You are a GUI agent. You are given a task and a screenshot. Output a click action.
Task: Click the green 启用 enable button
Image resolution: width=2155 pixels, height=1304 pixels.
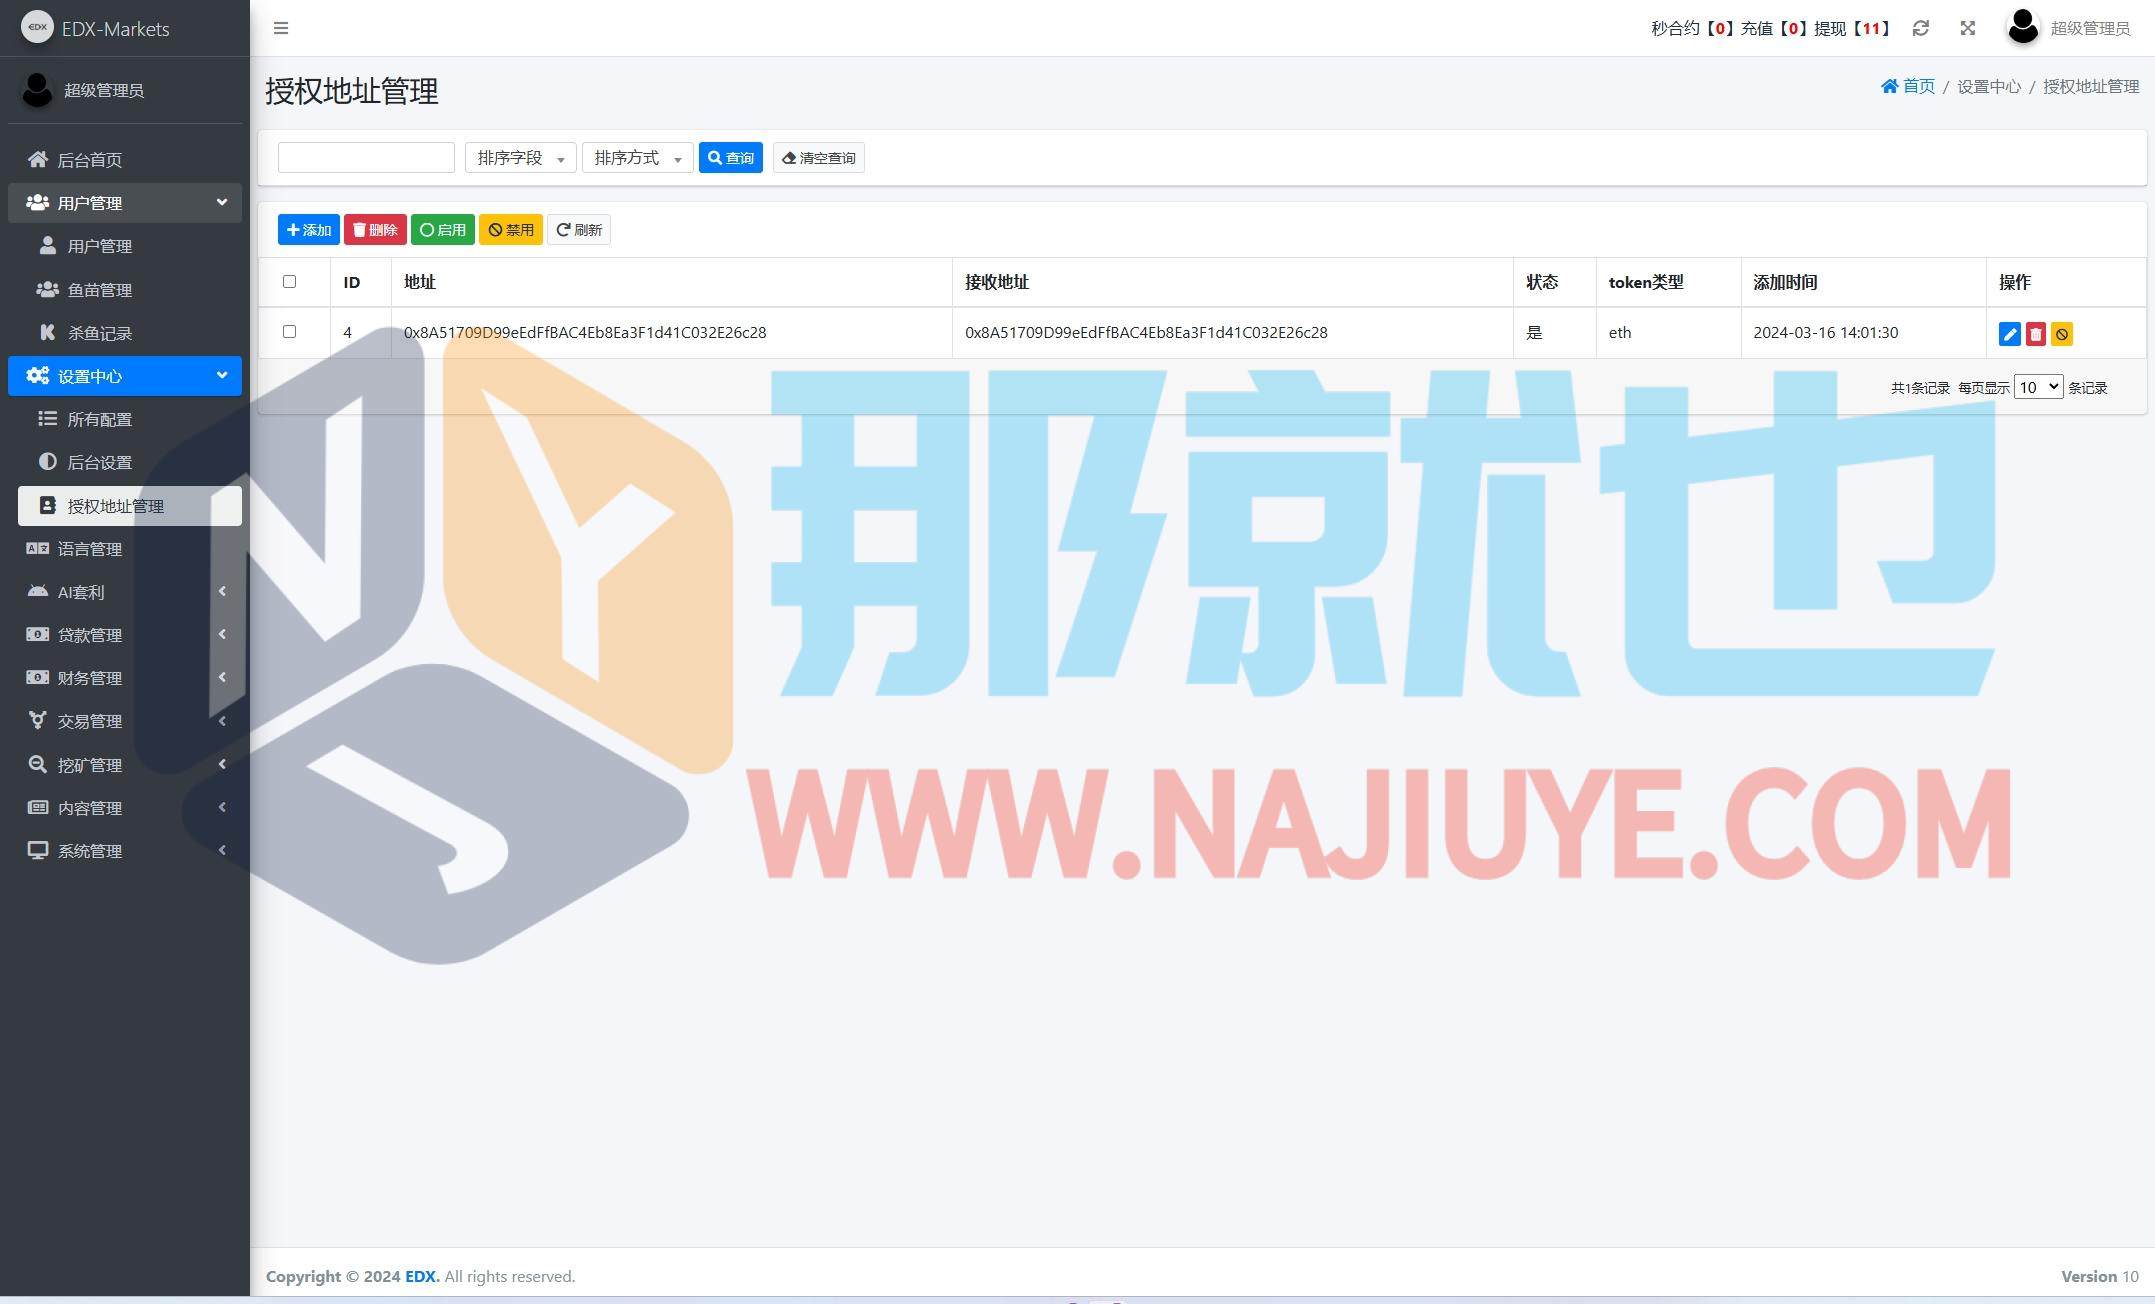(442, 230)
